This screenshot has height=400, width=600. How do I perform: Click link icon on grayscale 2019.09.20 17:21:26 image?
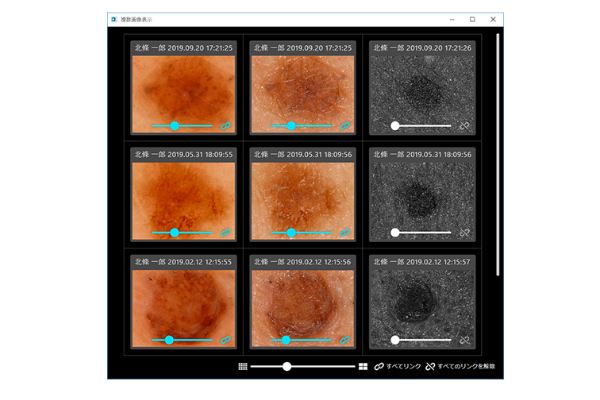tap(464, 126)
